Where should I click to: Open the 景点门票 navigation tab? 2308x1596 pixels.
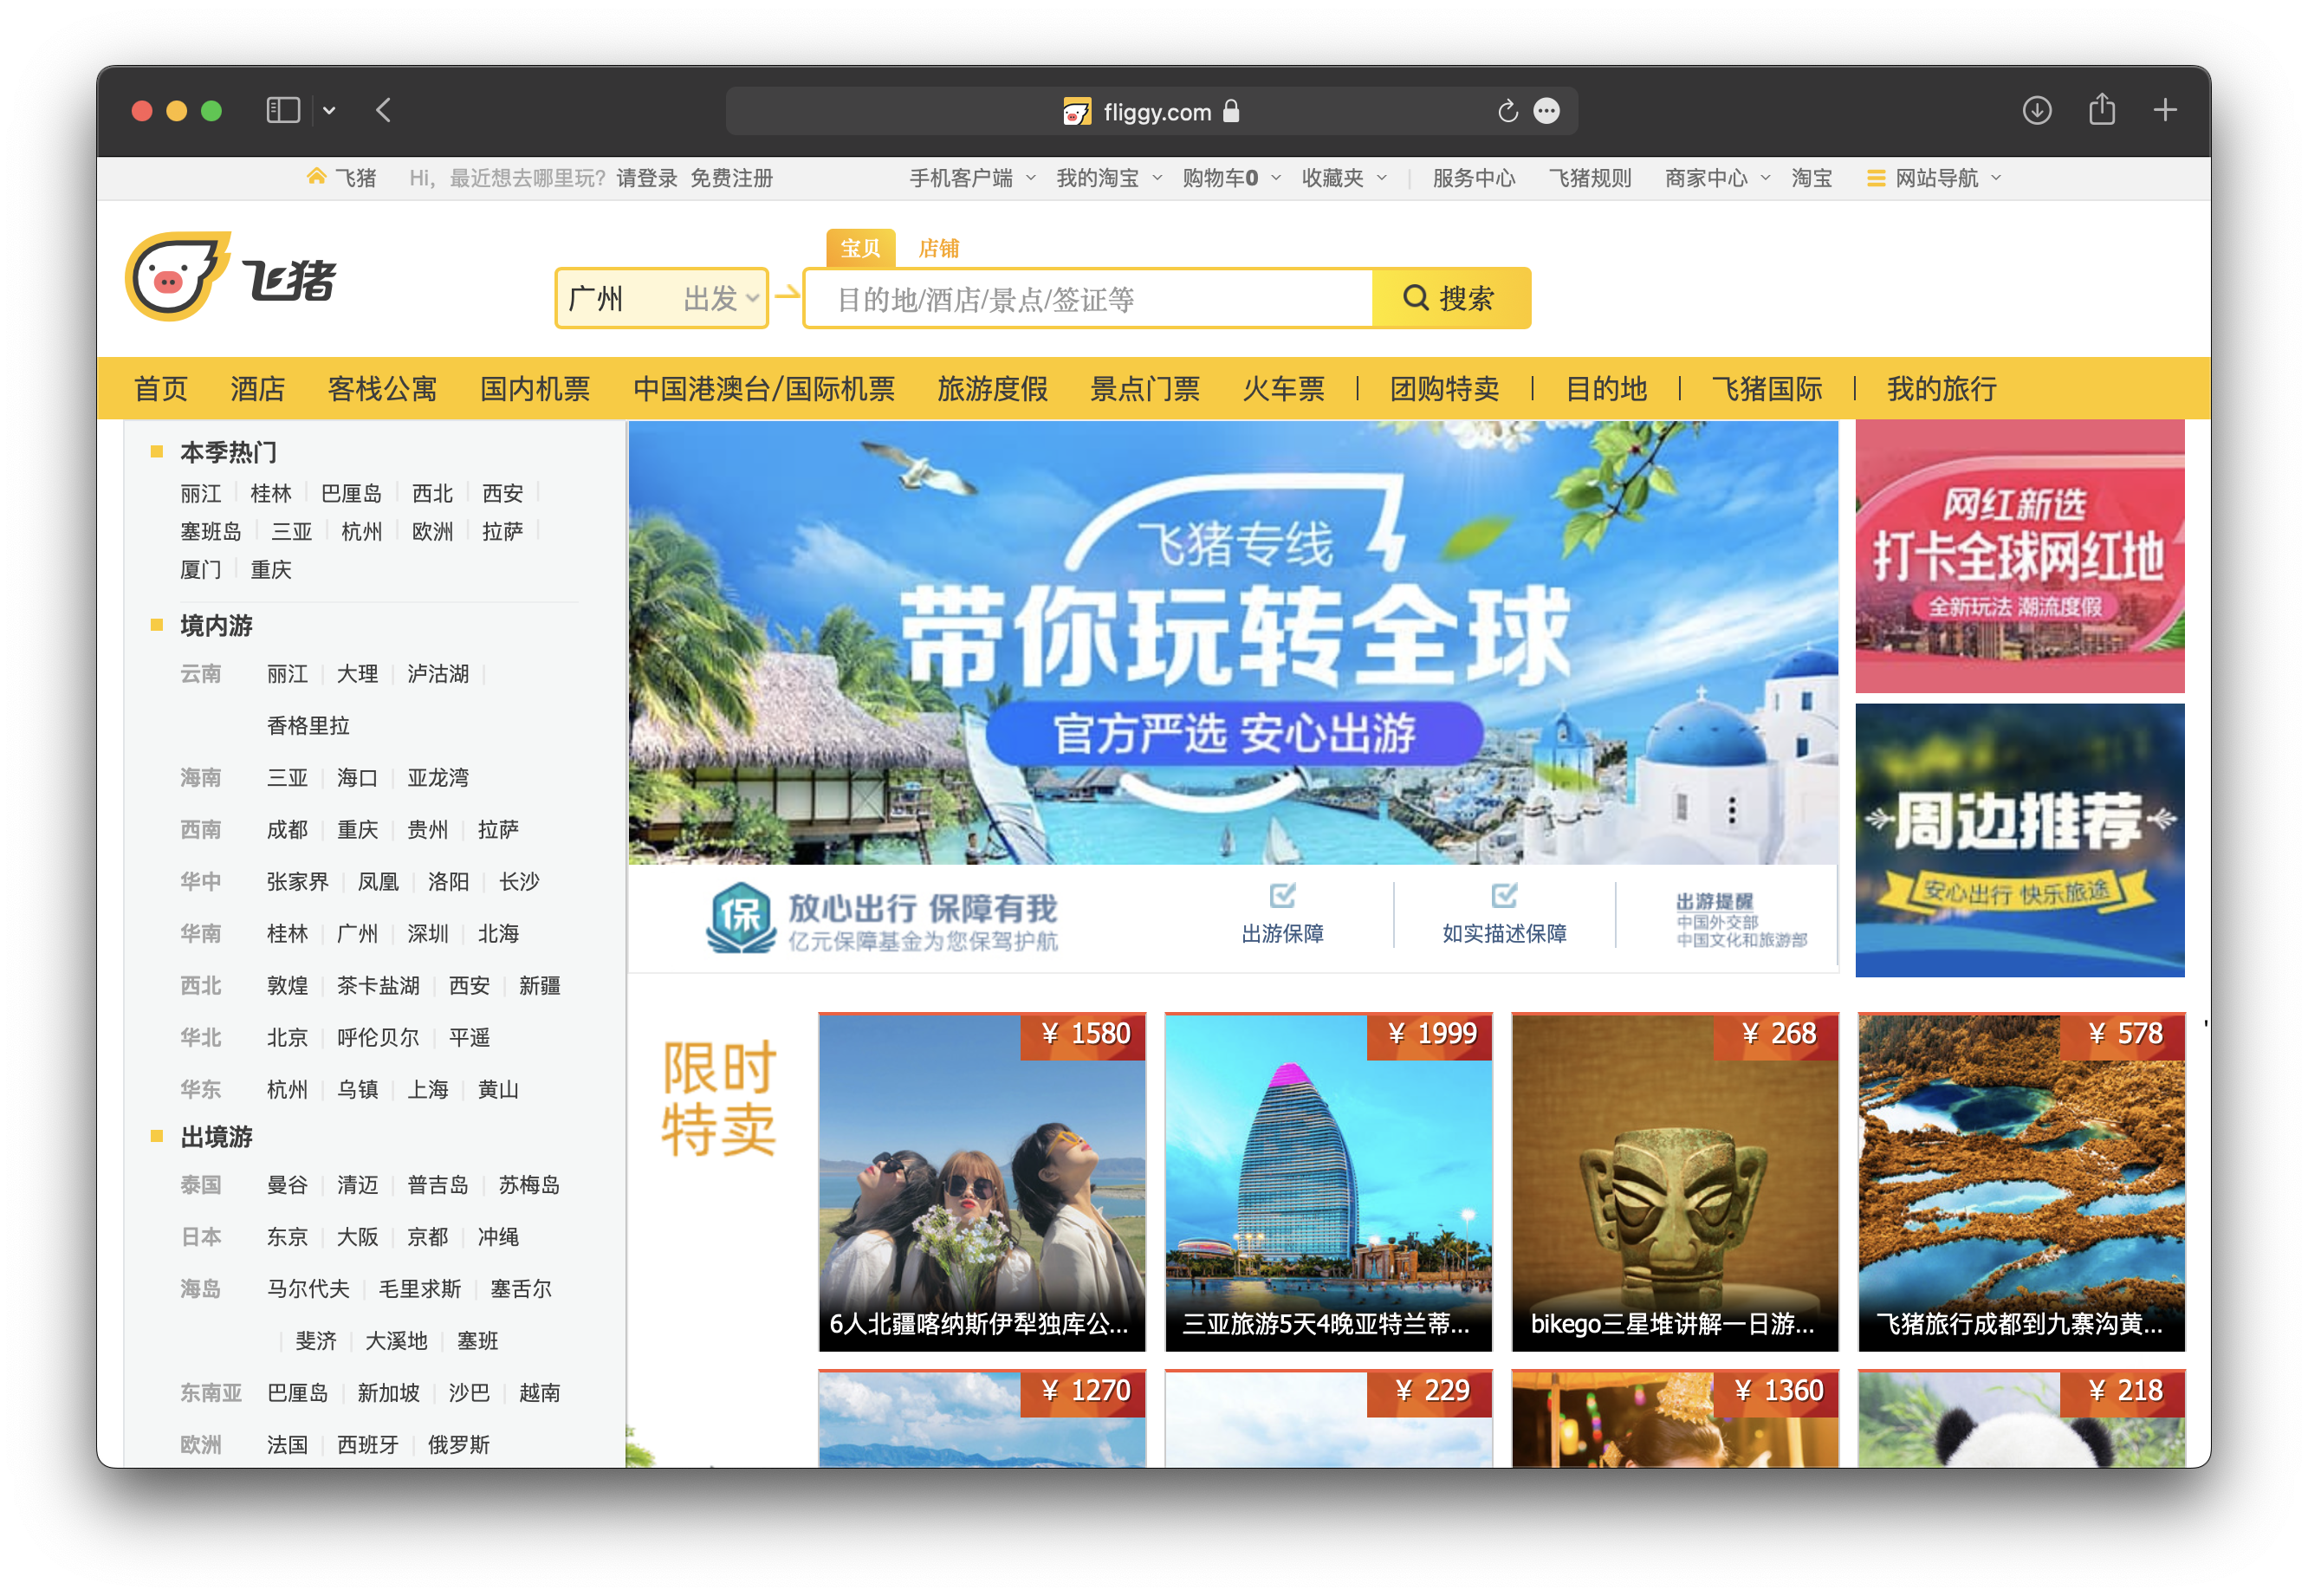pos(1144,389)
